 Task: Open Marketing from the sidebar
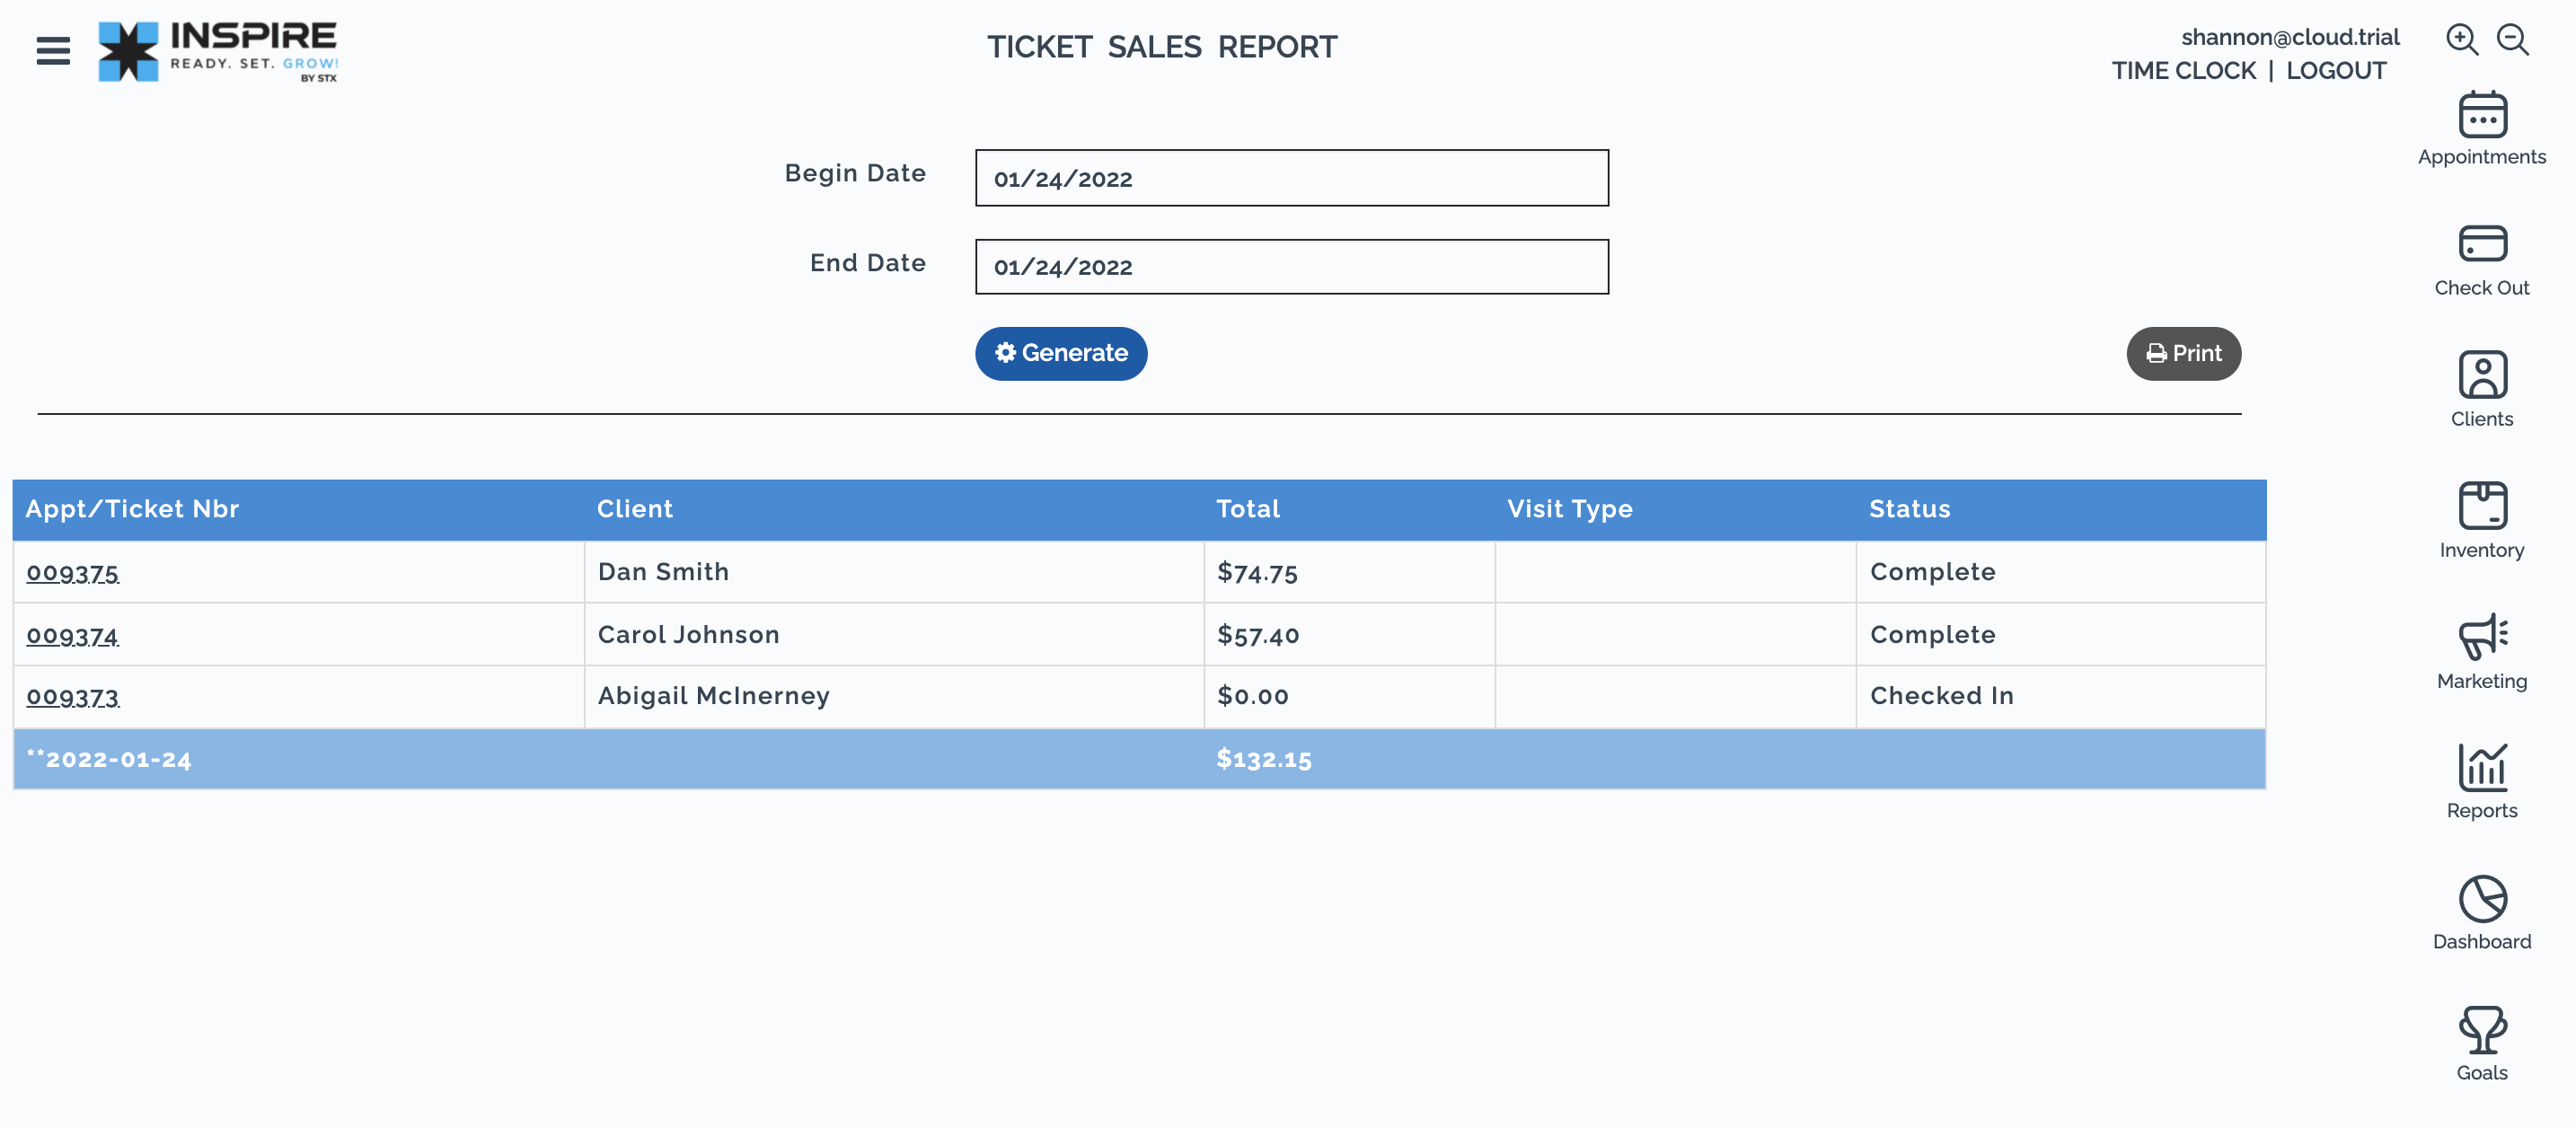point(2482,653)
